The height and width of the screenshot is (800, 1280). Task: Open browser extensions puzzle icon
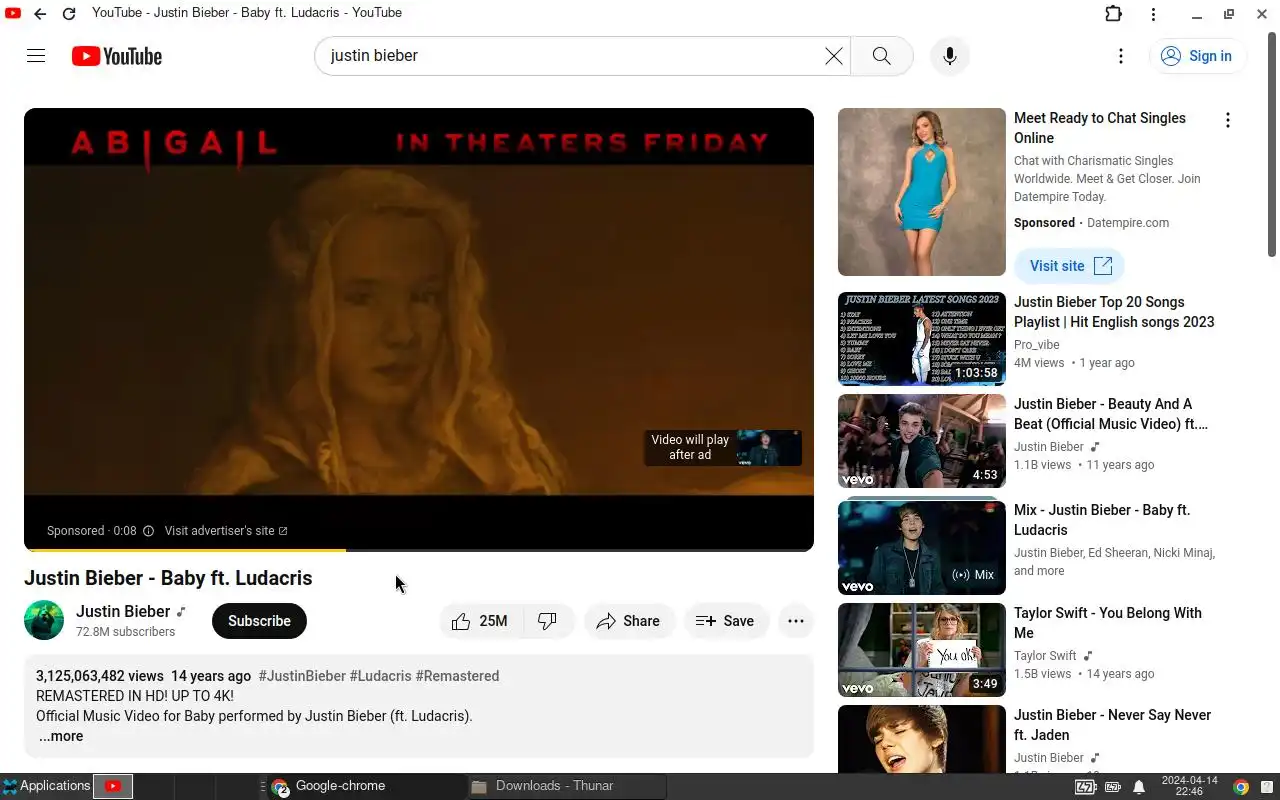coord(1113,14)
